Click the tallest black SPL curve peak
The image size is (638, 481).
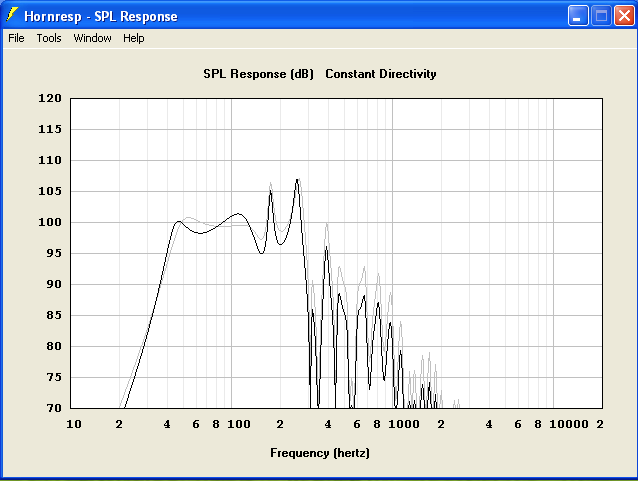[297, 180]
